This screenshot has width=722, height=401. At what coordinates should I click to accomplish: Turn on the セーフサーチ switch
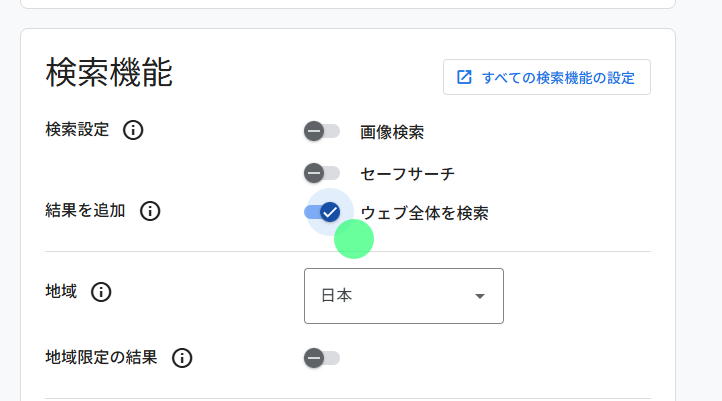[x=322, y=173]
